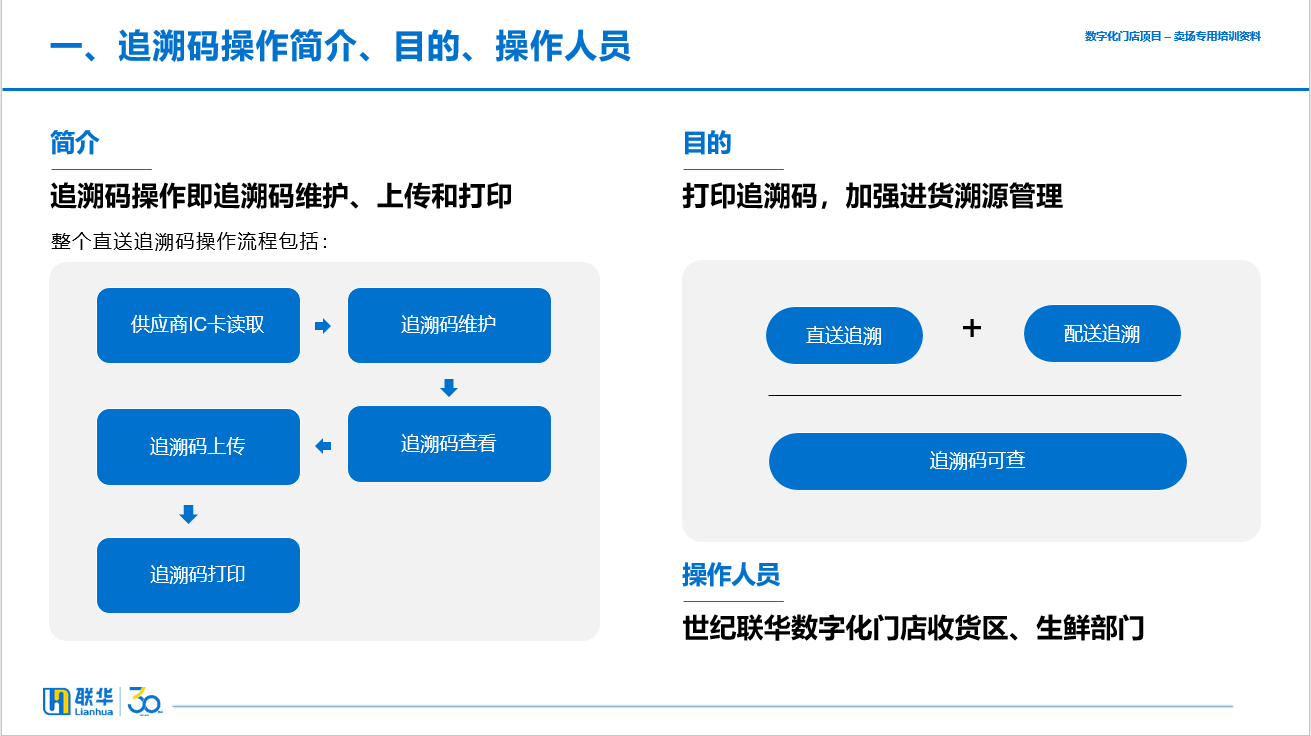This screenshot has height=736, width=1311.
Task: Click the plus sign between the pills
Action: 971,327
